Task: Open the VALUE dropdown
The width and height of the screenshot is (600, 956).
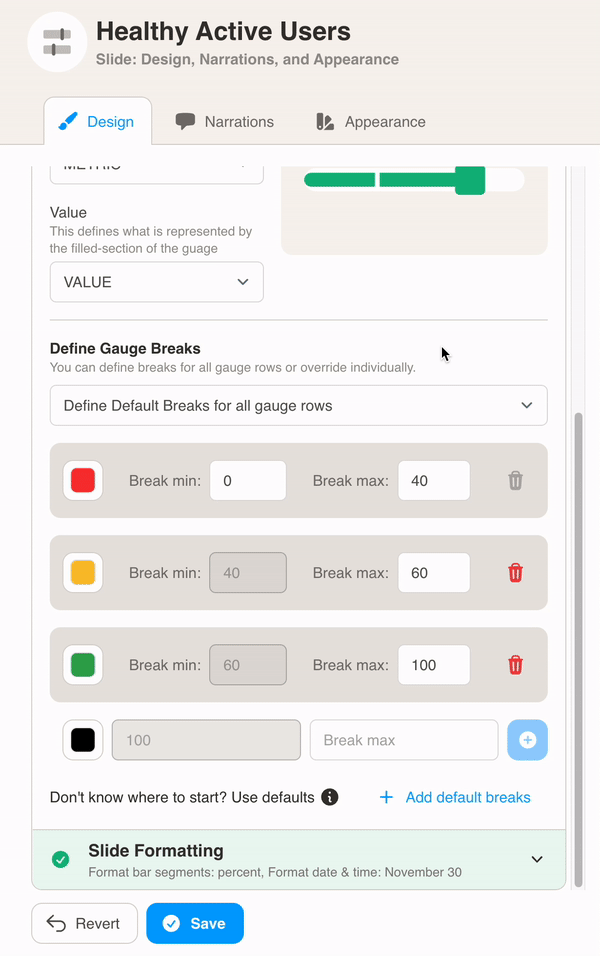Action: click(156, 282)
